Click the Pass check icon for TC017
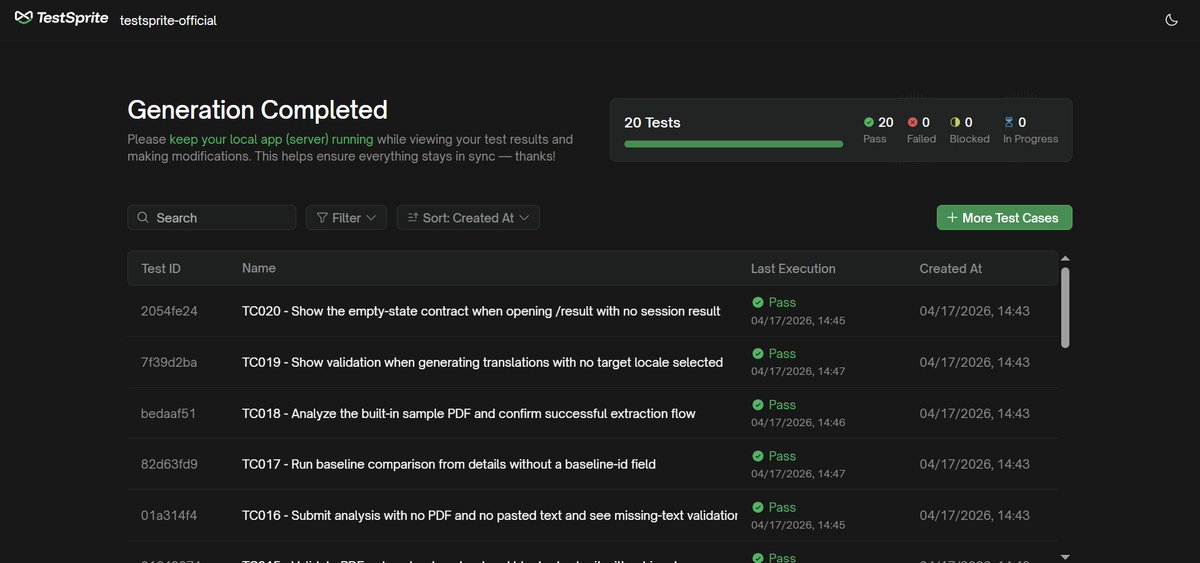This screenshot has height=563, width=1200. (x=758, y=455)
